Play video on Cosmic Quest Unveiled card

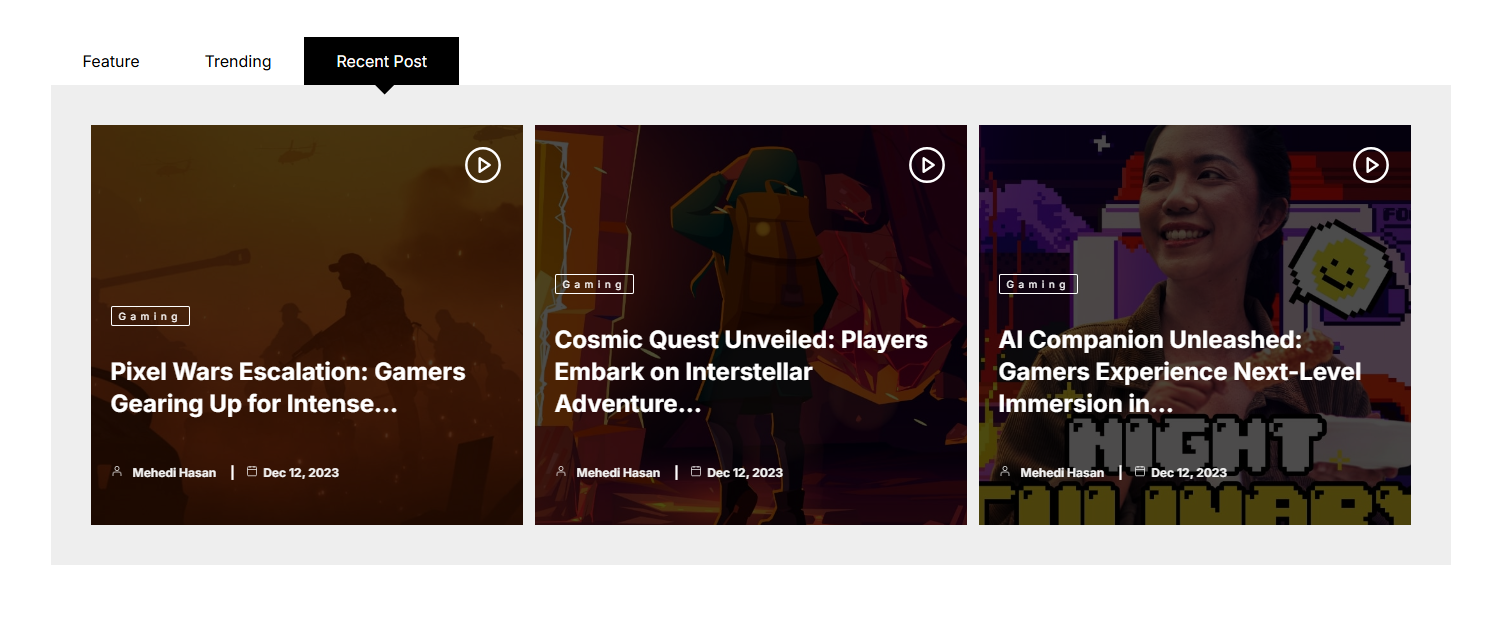coord(927,165)
